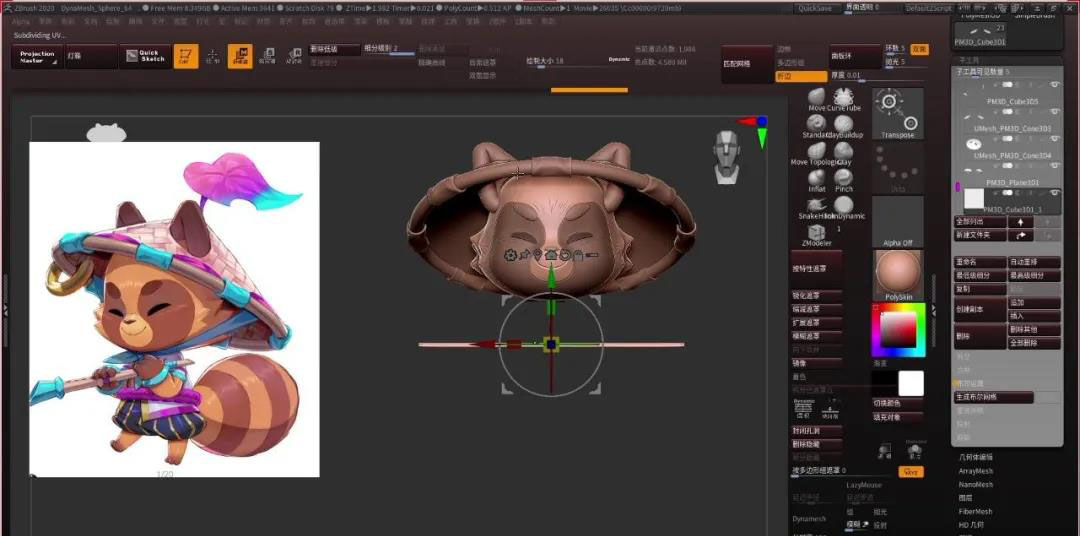Select the Pinch brush
1080x536 pixels.
click(843, 180)
